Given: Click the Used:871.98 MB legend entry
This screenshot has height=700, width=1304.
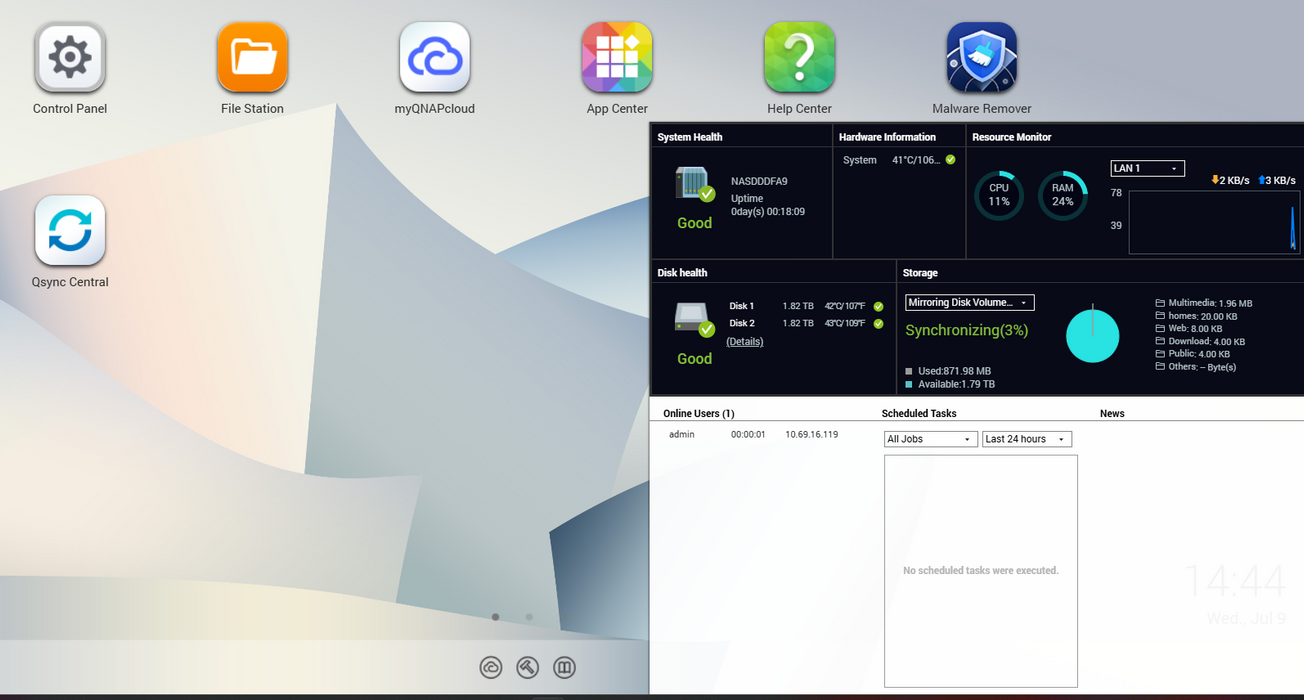Looking at the screenshot, I should [x=949, y=371].
